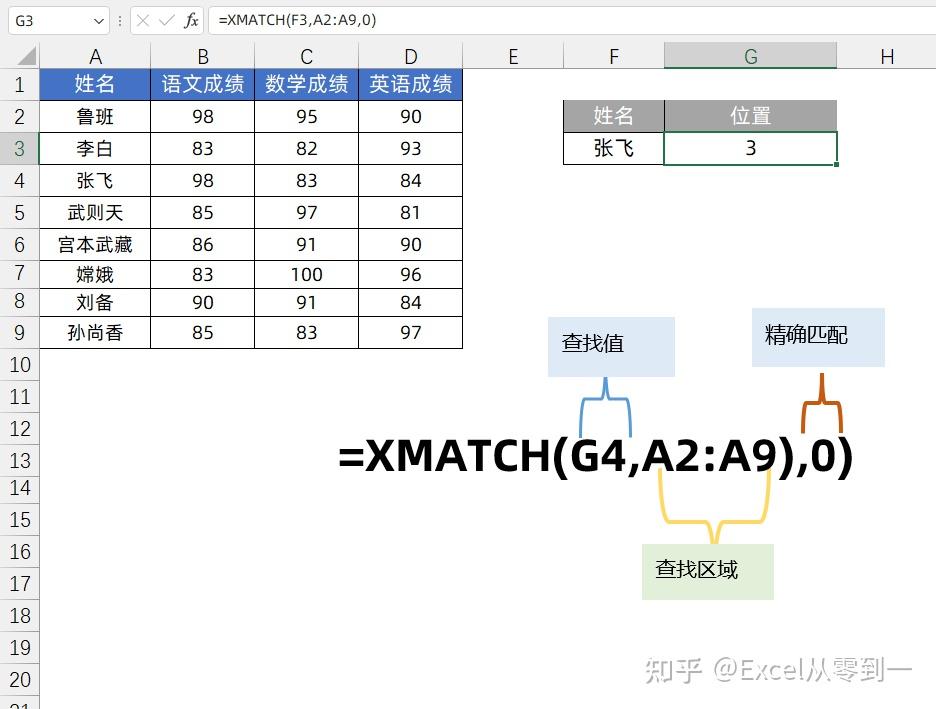Image resolution: width=936 pixels, height=709 pixels.
Task: Click the 精确匹配 annotation label
Action: coord(817,338)
